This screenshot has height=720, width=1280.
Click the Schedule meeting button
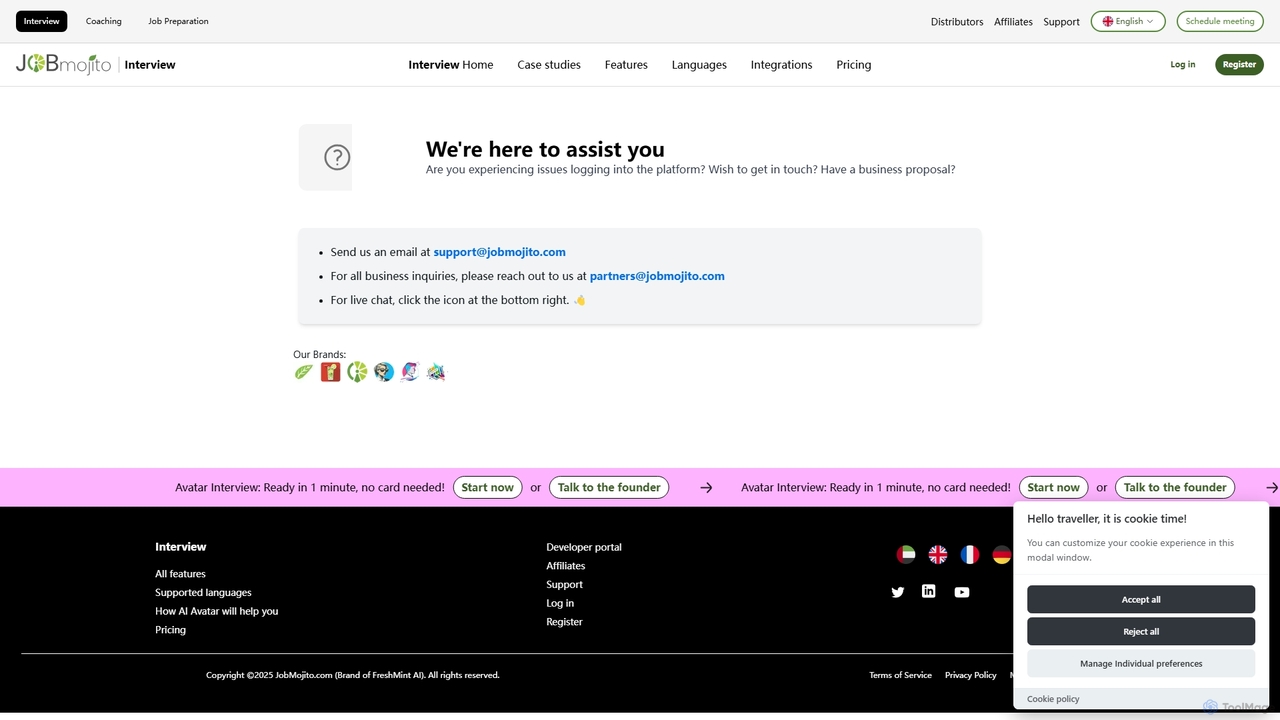click(1220, 21)
